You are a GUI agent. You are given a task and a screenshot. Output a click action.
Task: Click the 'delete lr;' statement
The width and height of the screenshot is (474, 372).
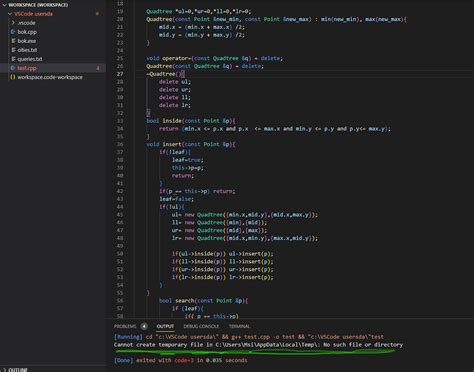pos(175,105)
